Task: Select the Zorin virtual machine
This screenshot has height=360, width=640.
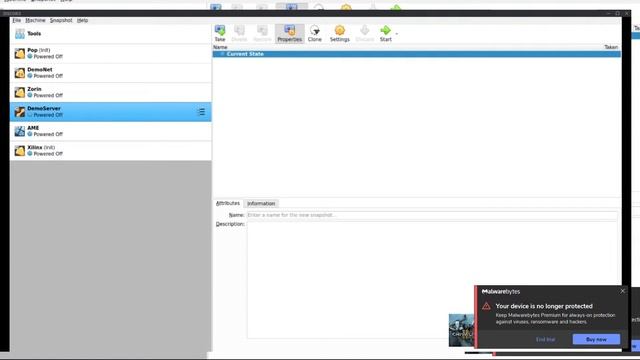Action: (111, 92)
